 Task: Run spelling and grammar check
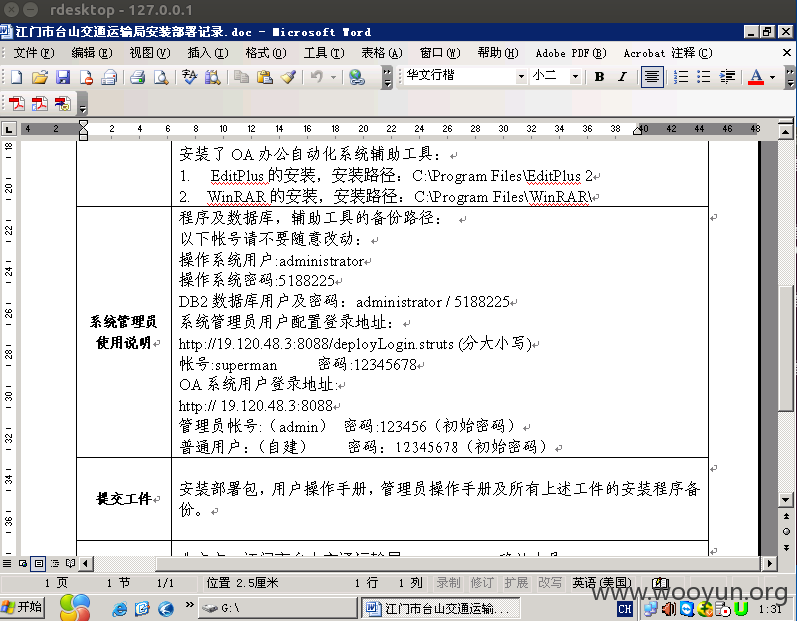point(190,77)
